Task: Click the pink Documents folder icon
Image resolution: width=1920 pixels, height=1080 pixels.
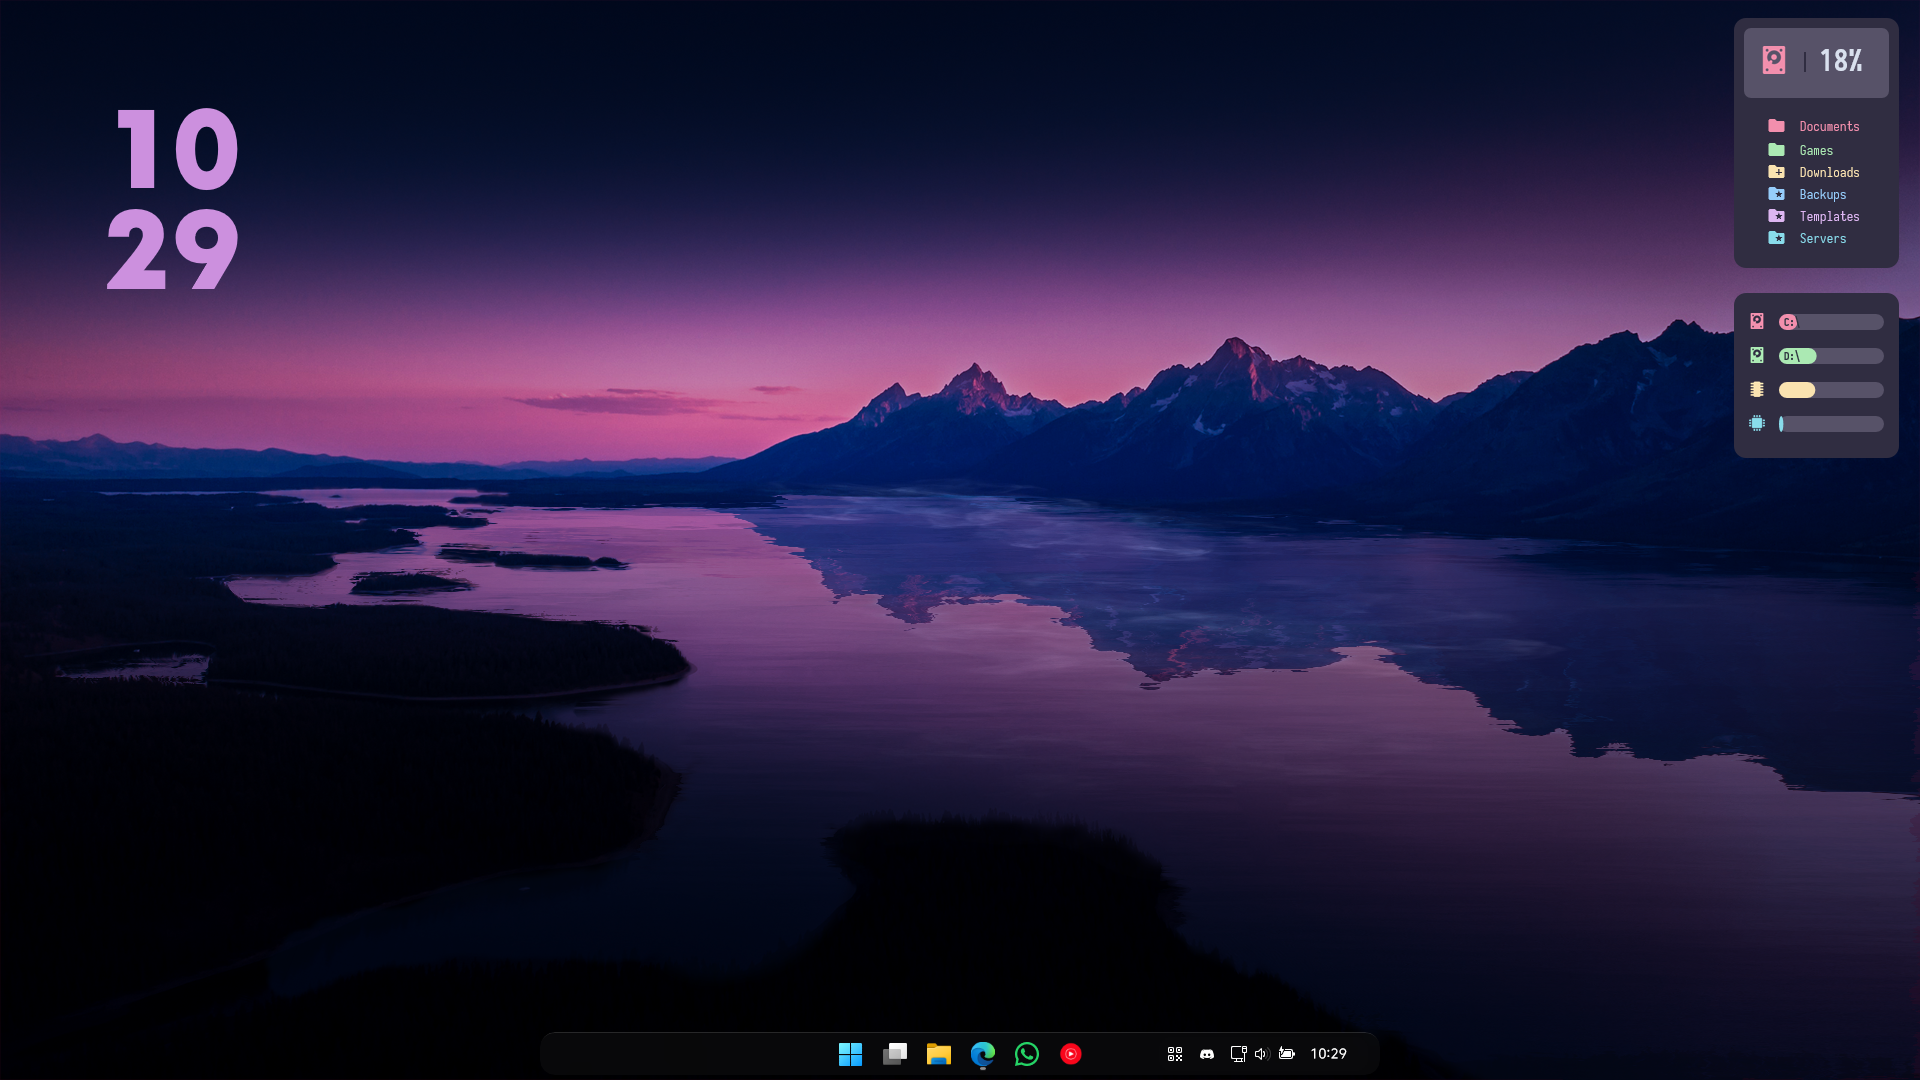Action: [x=1777, y=126]
